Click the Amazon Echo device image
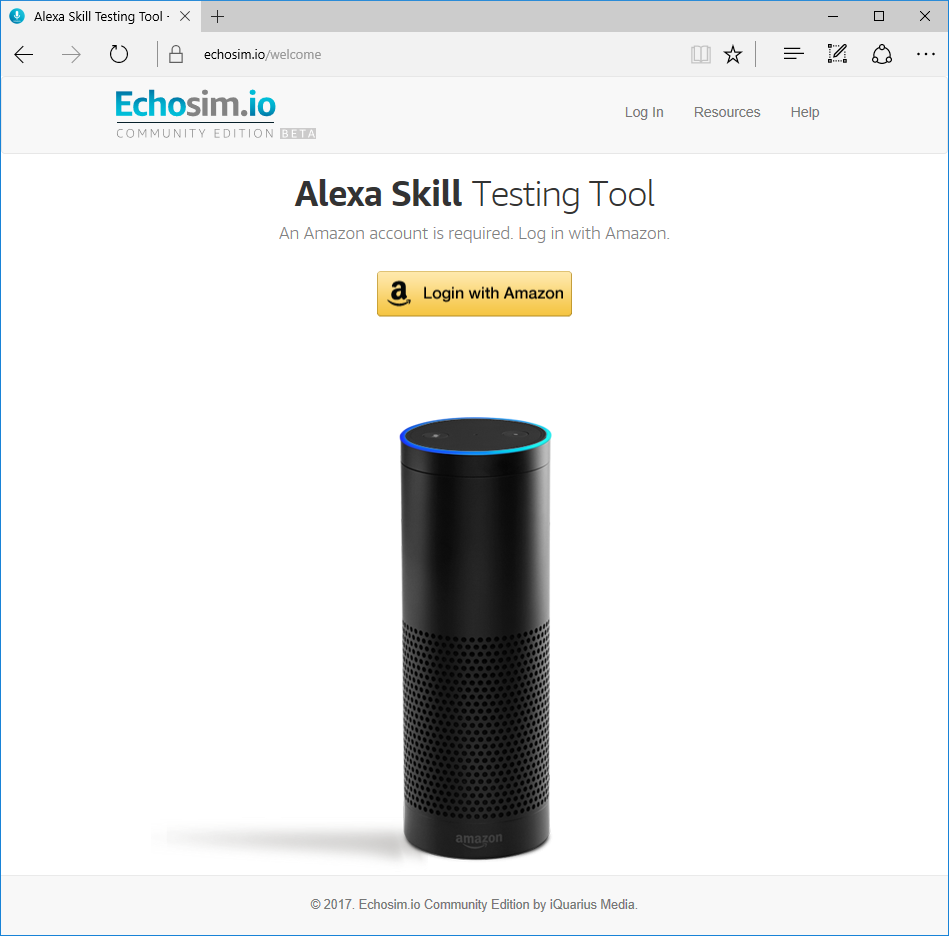The image size is (949, 936). [x=476, y=638]
